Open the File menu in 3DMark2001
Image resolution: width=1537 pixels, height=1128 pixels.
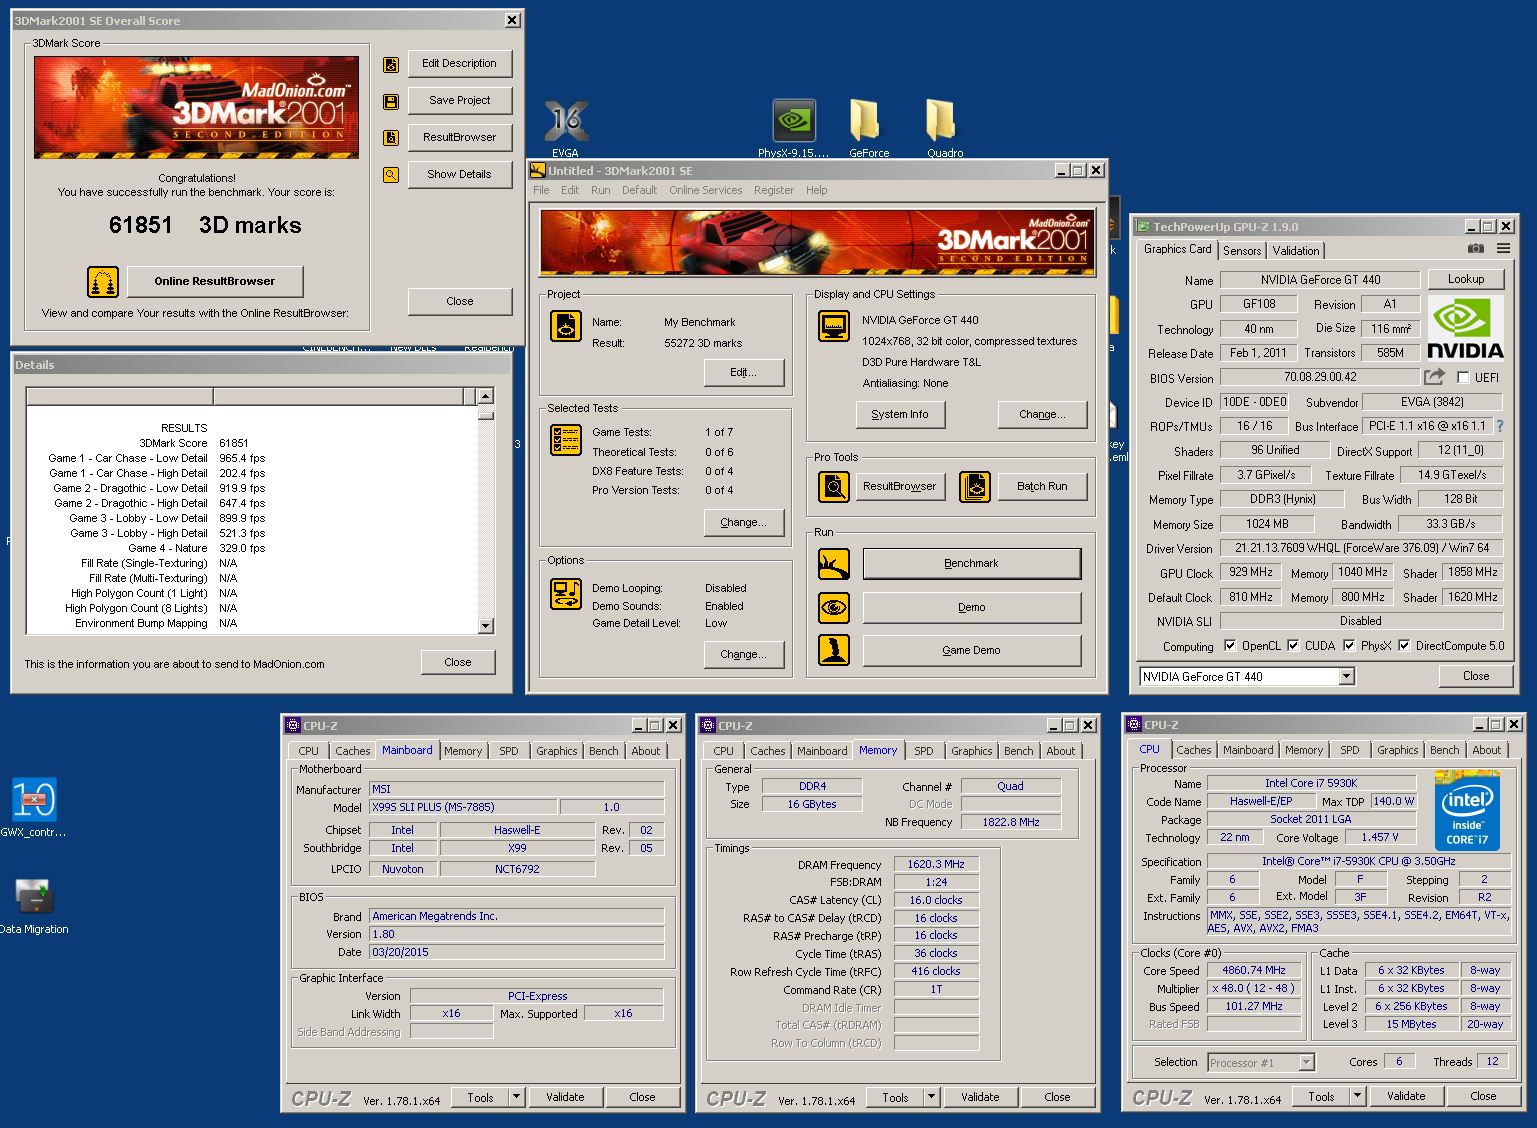point(541,190)
